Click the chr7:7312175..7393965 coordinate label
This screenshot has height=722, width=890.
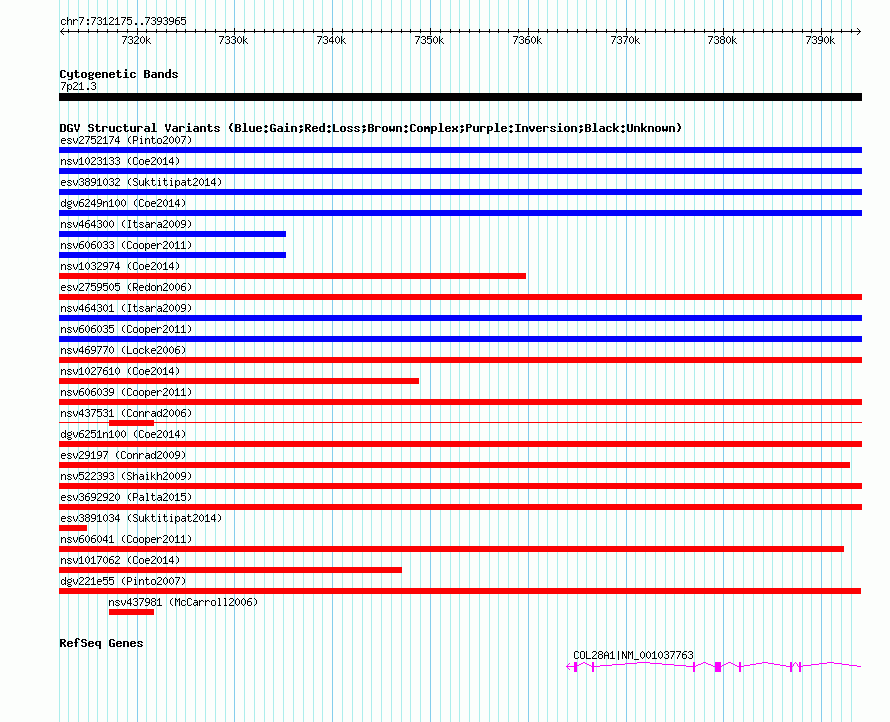coord(123,21)
